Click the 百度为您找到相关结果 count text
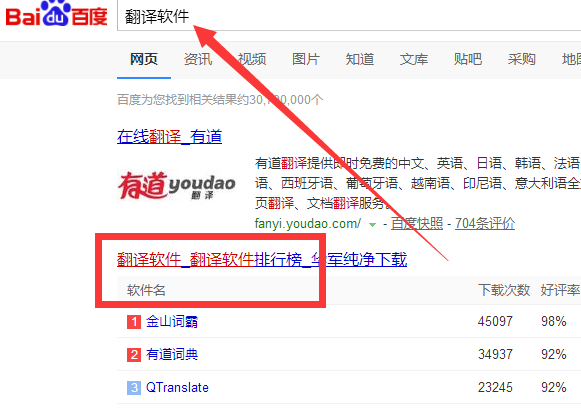 tap(220, 100)
